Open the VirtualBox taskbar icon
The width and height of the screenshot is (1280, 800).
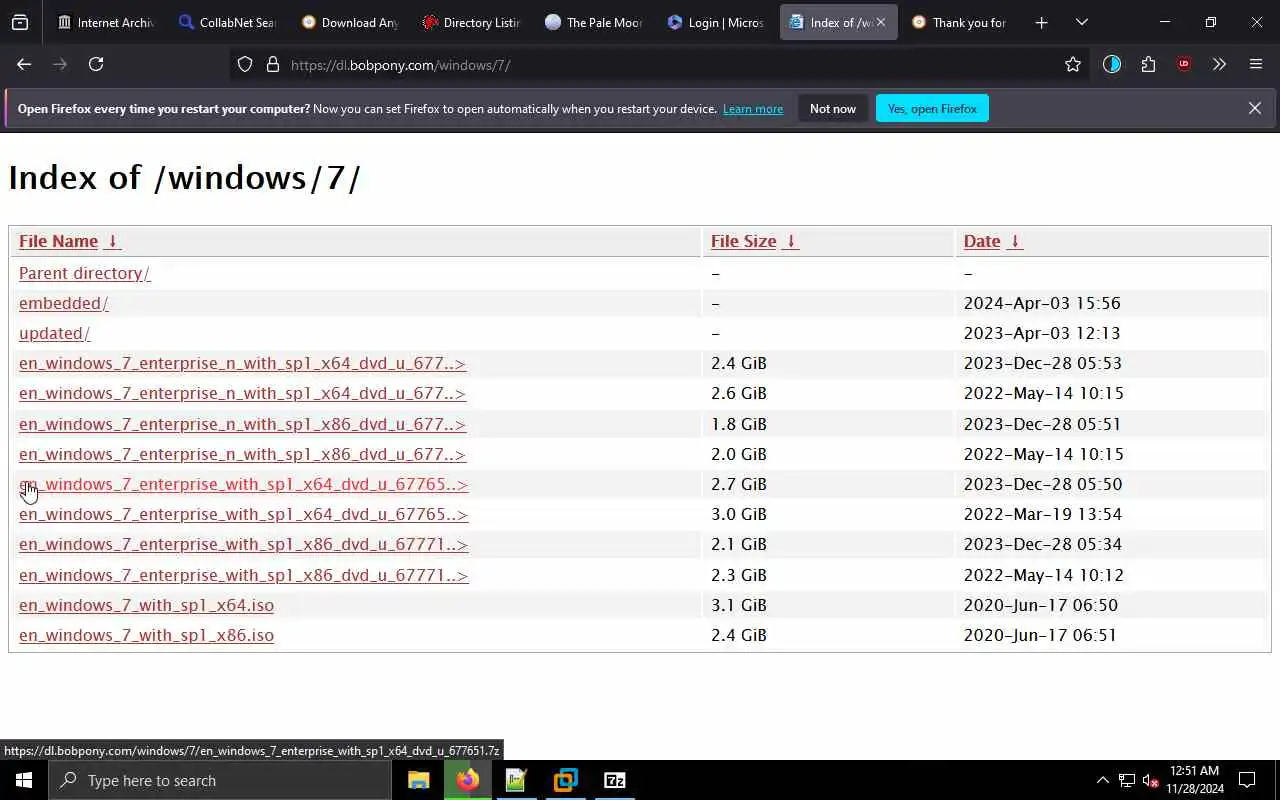565,780
